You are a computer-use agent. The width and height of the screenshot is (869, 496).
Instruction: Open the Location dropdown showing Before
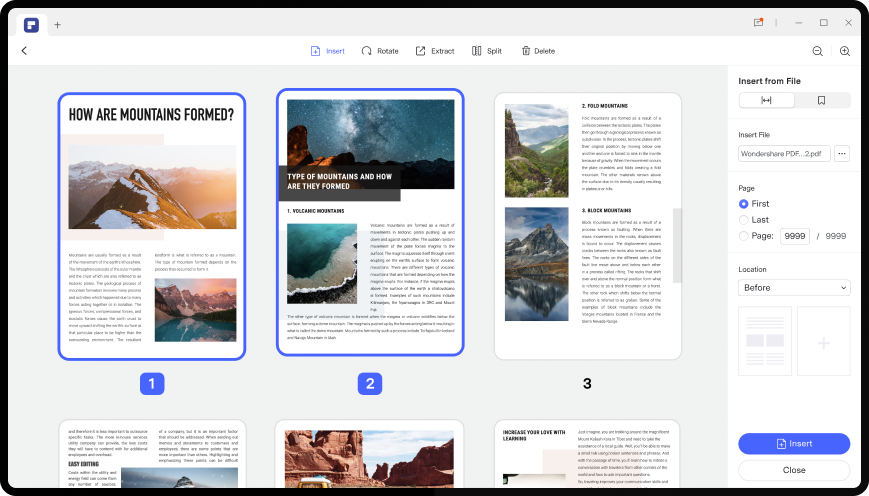click(x=794, y=288)
